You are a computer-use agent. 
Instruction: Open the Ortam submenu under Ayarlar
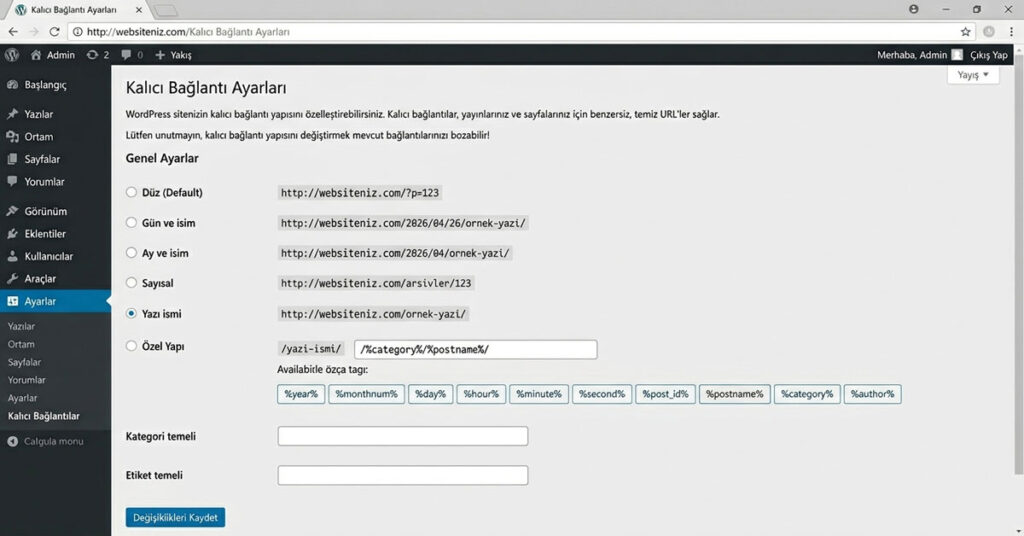(21, 344)
